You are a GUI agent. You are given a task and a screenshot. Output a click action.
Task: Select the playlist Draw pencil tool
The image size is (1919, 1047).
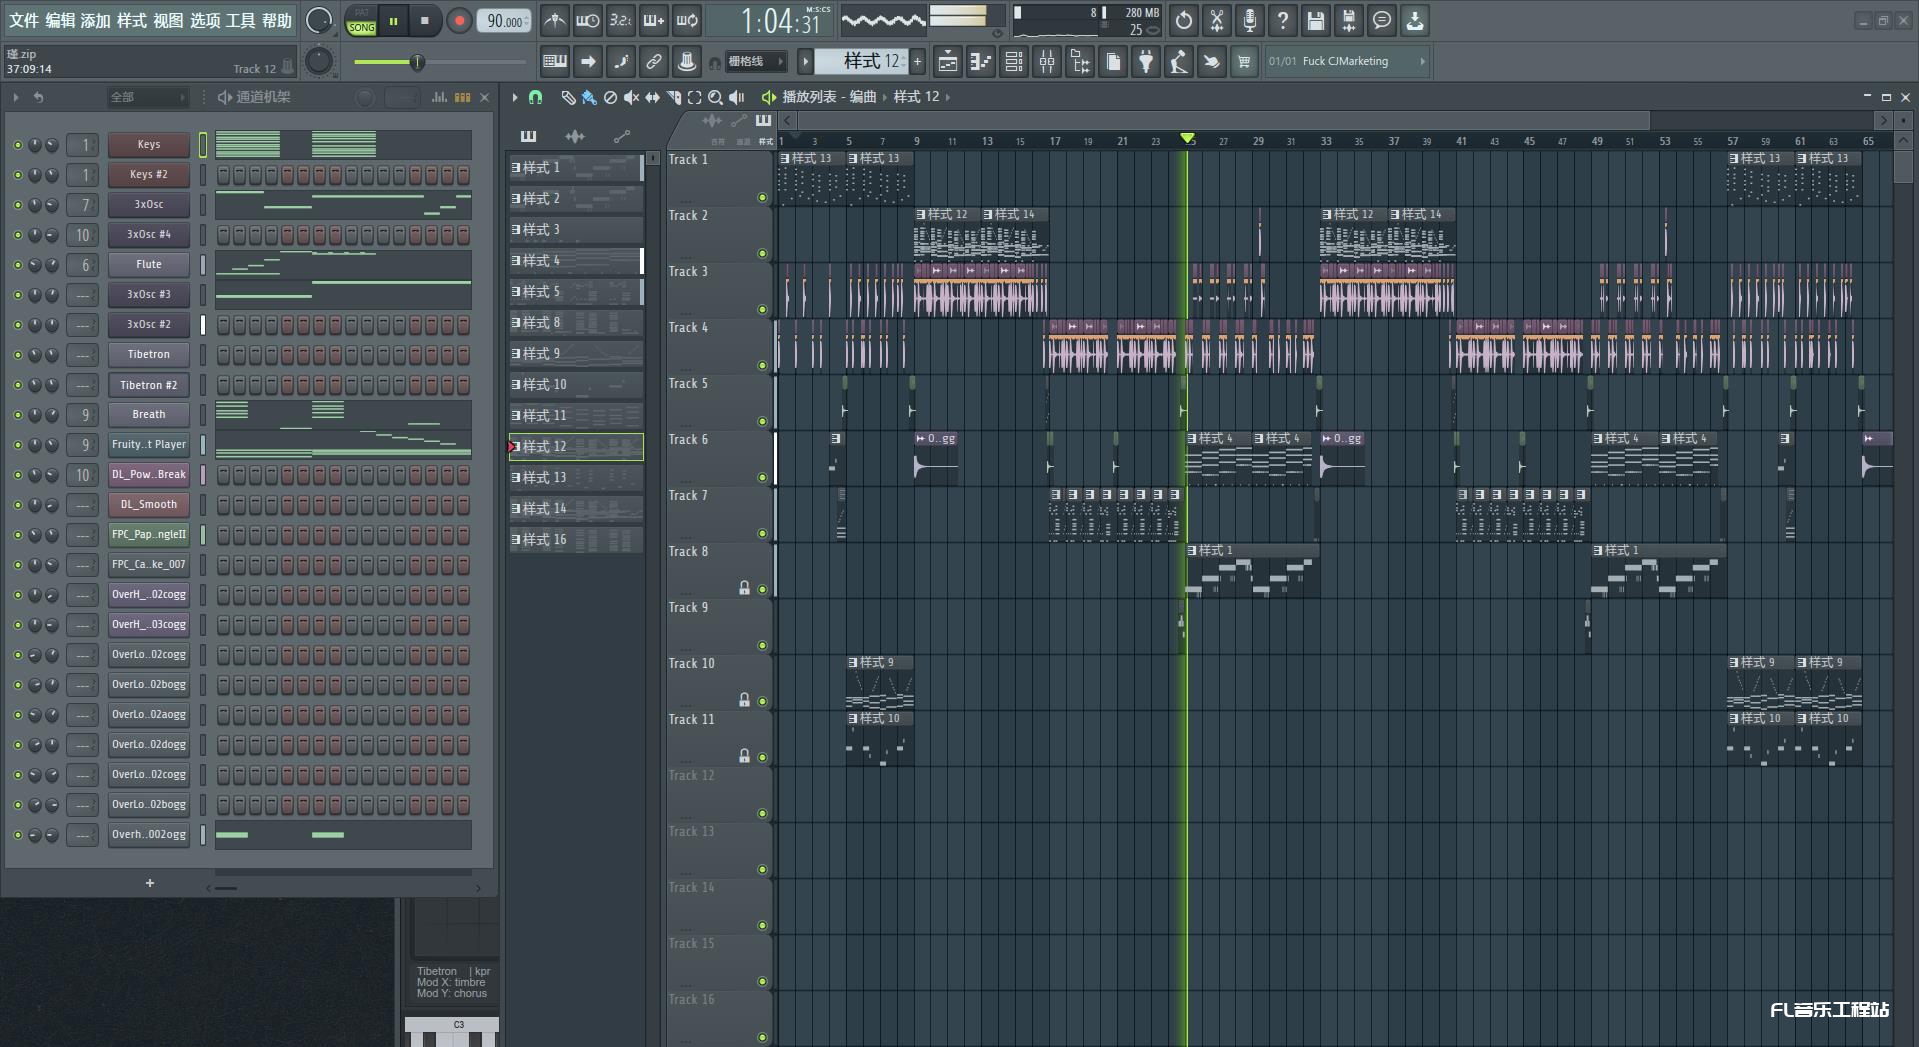coord(568,97)
